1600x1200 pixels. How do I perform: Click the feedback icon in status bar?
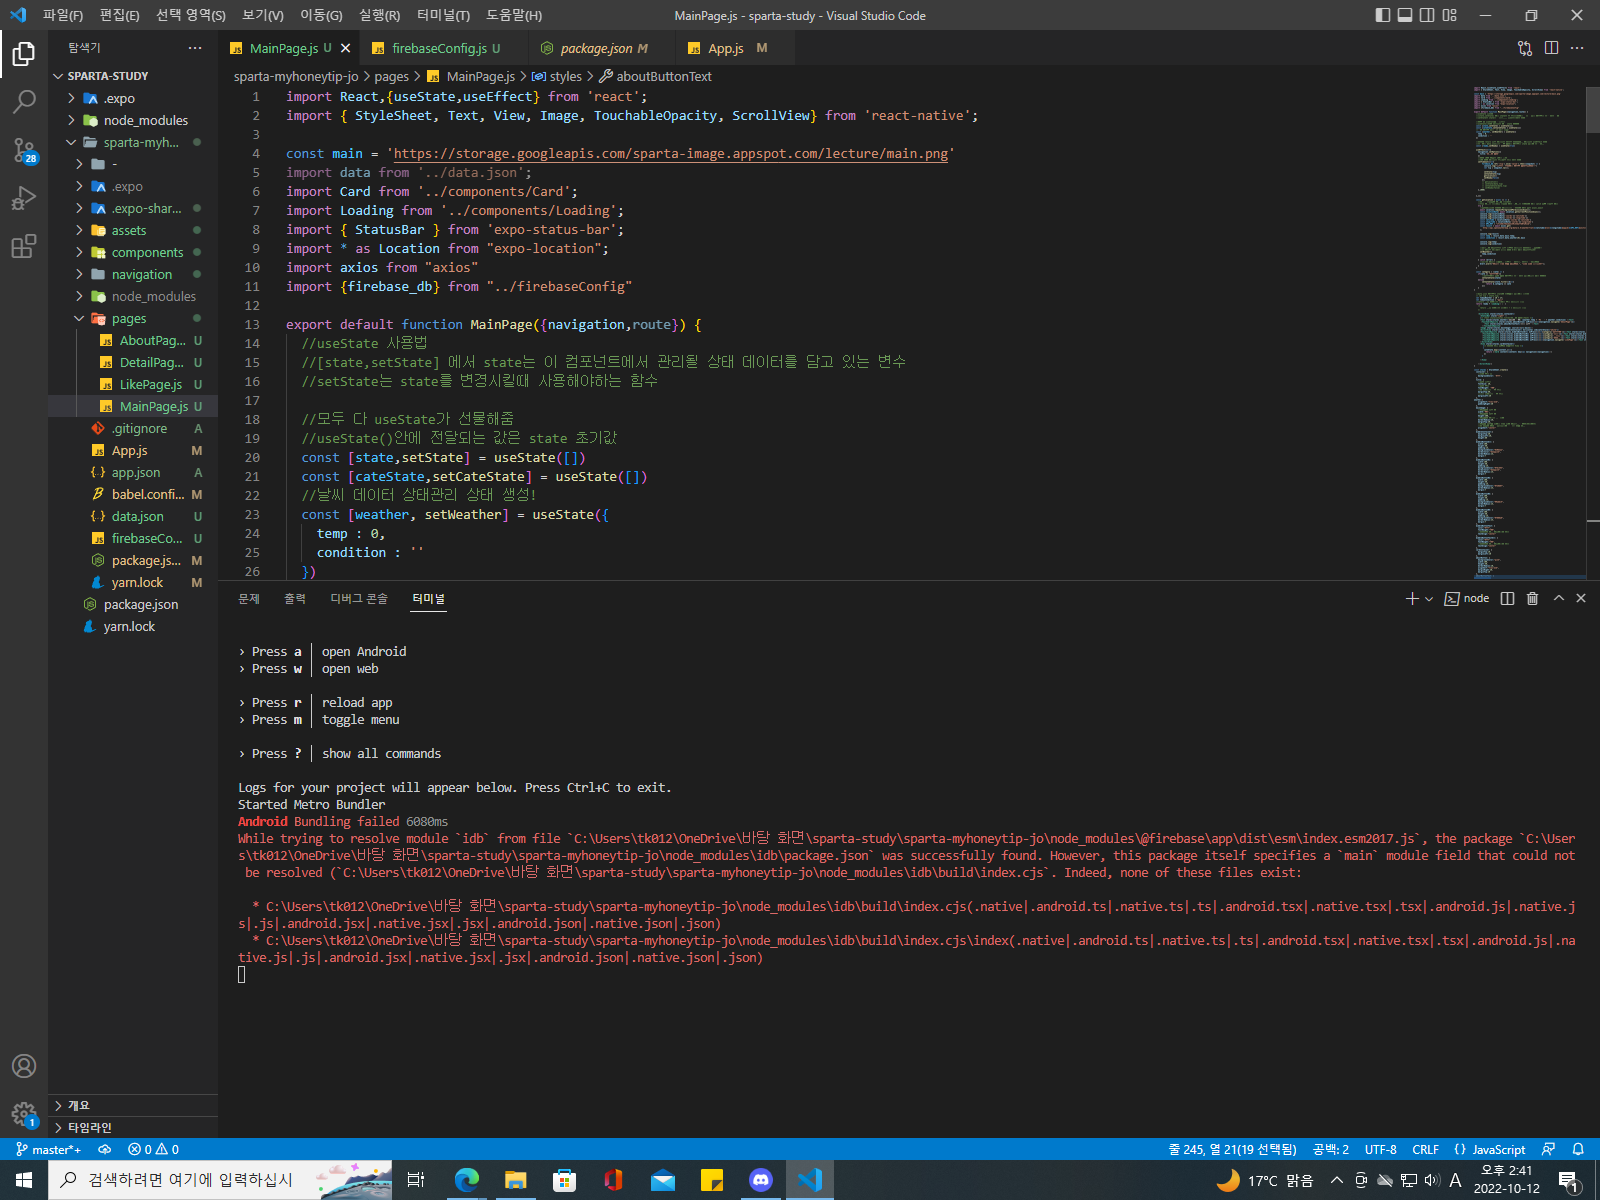(1548, 1149)
